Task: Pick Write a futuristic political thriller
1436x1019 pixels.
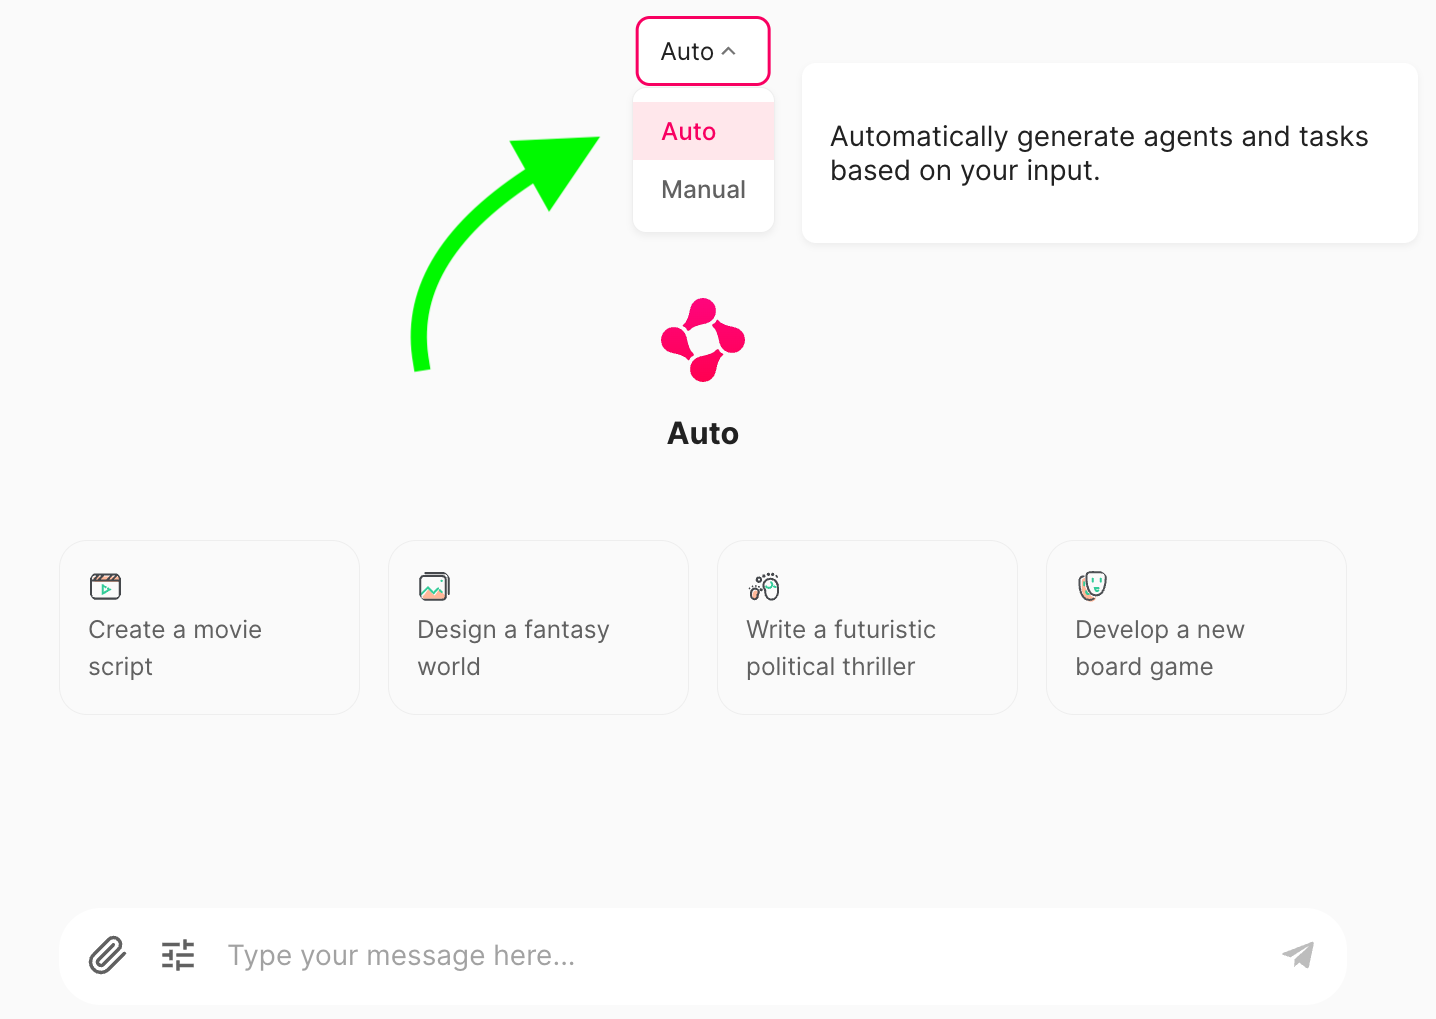Action: (866, 627)
